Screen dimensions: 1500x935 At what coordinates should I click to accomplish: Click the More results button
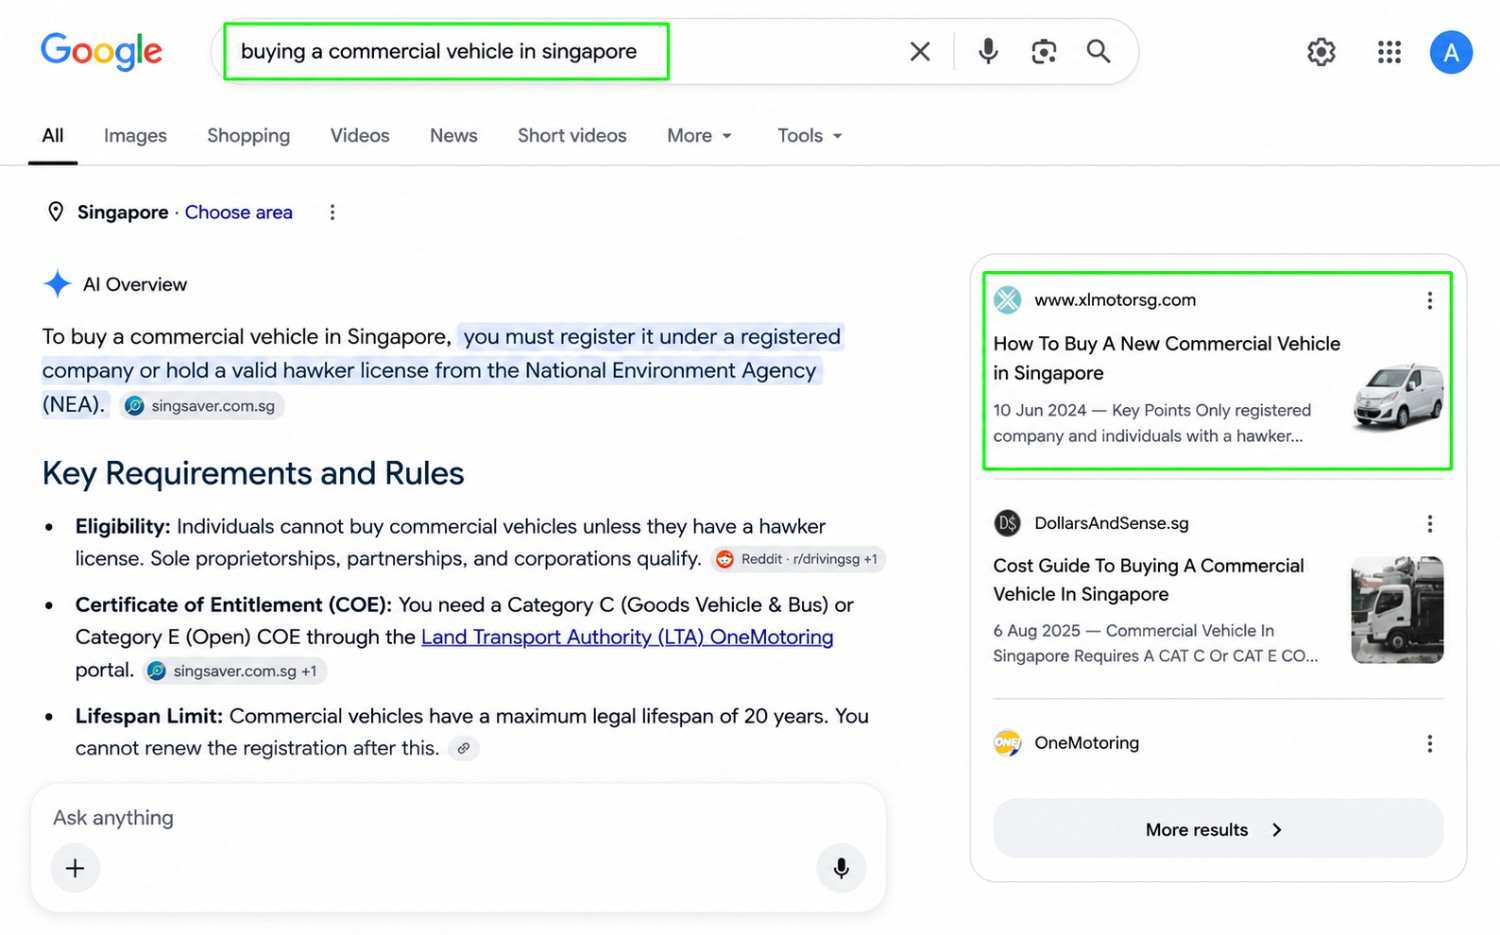click(x=1217, y=829)
